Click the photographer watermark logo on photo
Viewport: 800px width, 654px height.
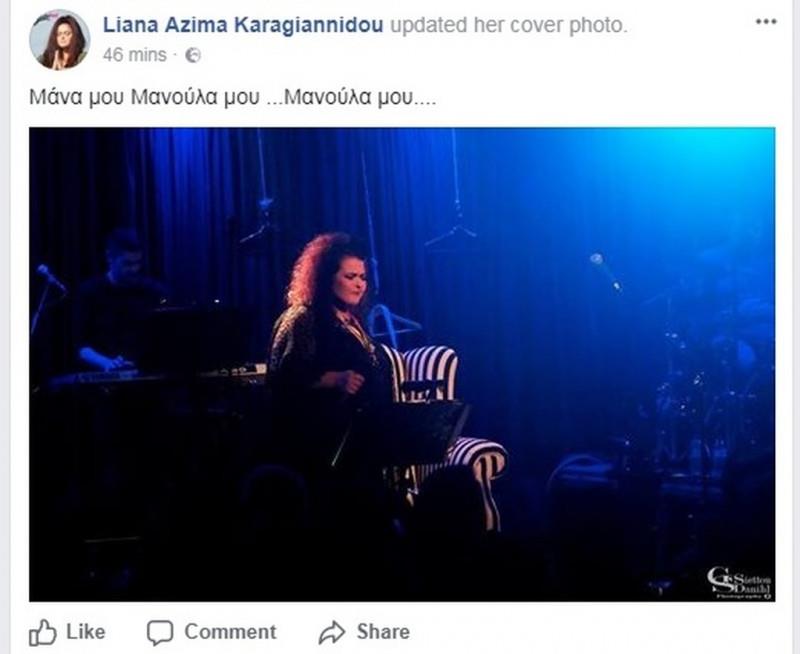[x=740, y=584]
